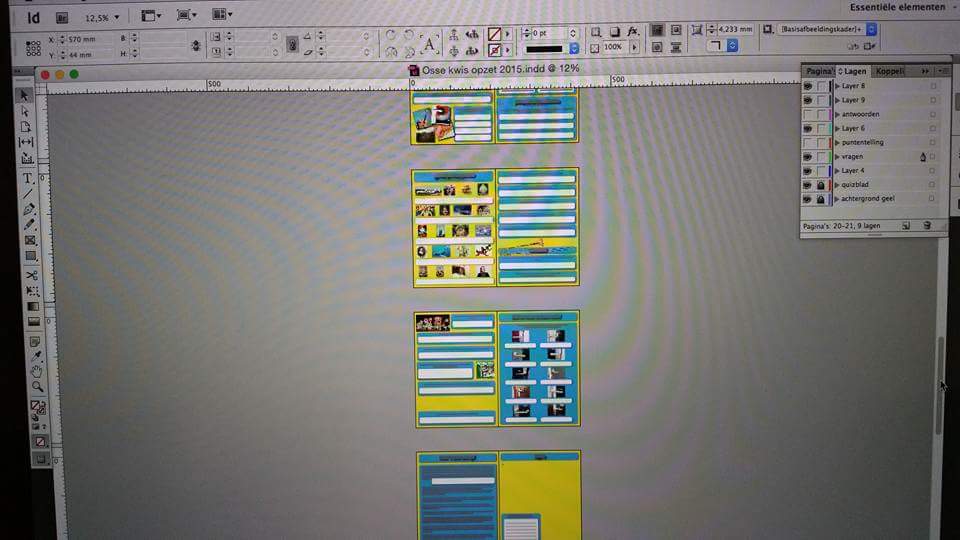Select the Scissors tool
960x540 pixels.
(x=32, y=275)
